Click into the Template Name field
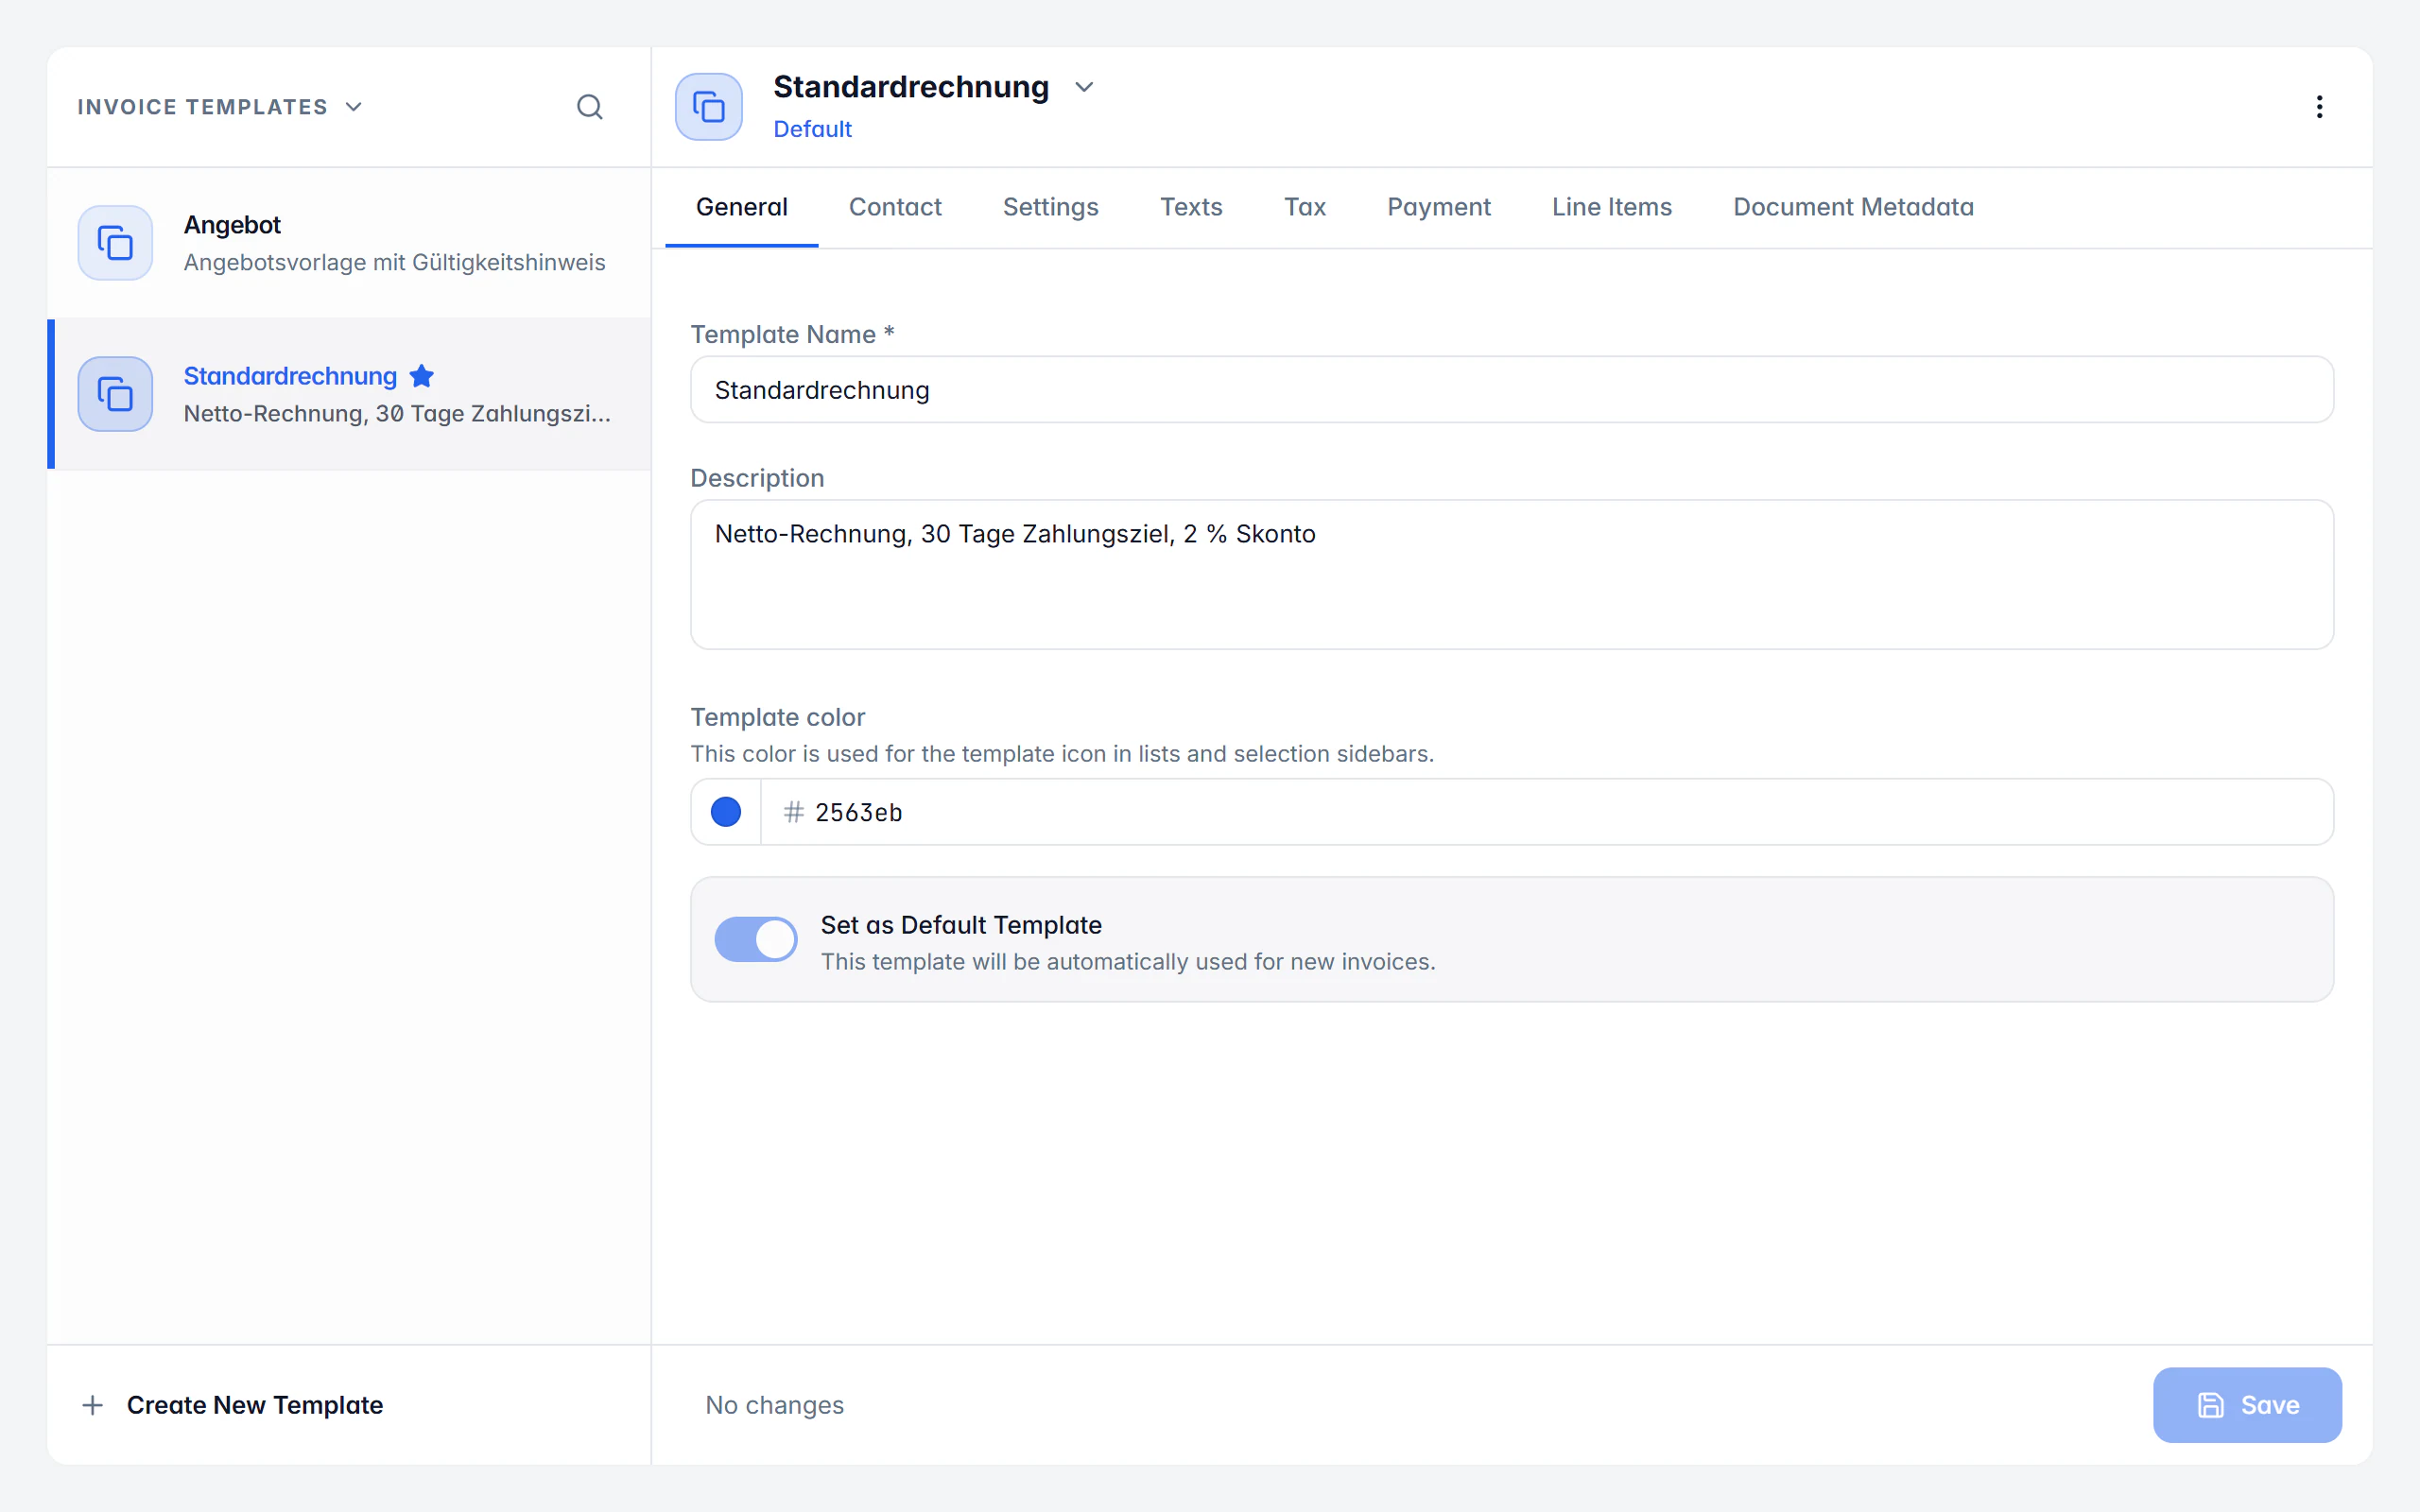Viewport: 2420px width, 1512px height. [1512, 390]
